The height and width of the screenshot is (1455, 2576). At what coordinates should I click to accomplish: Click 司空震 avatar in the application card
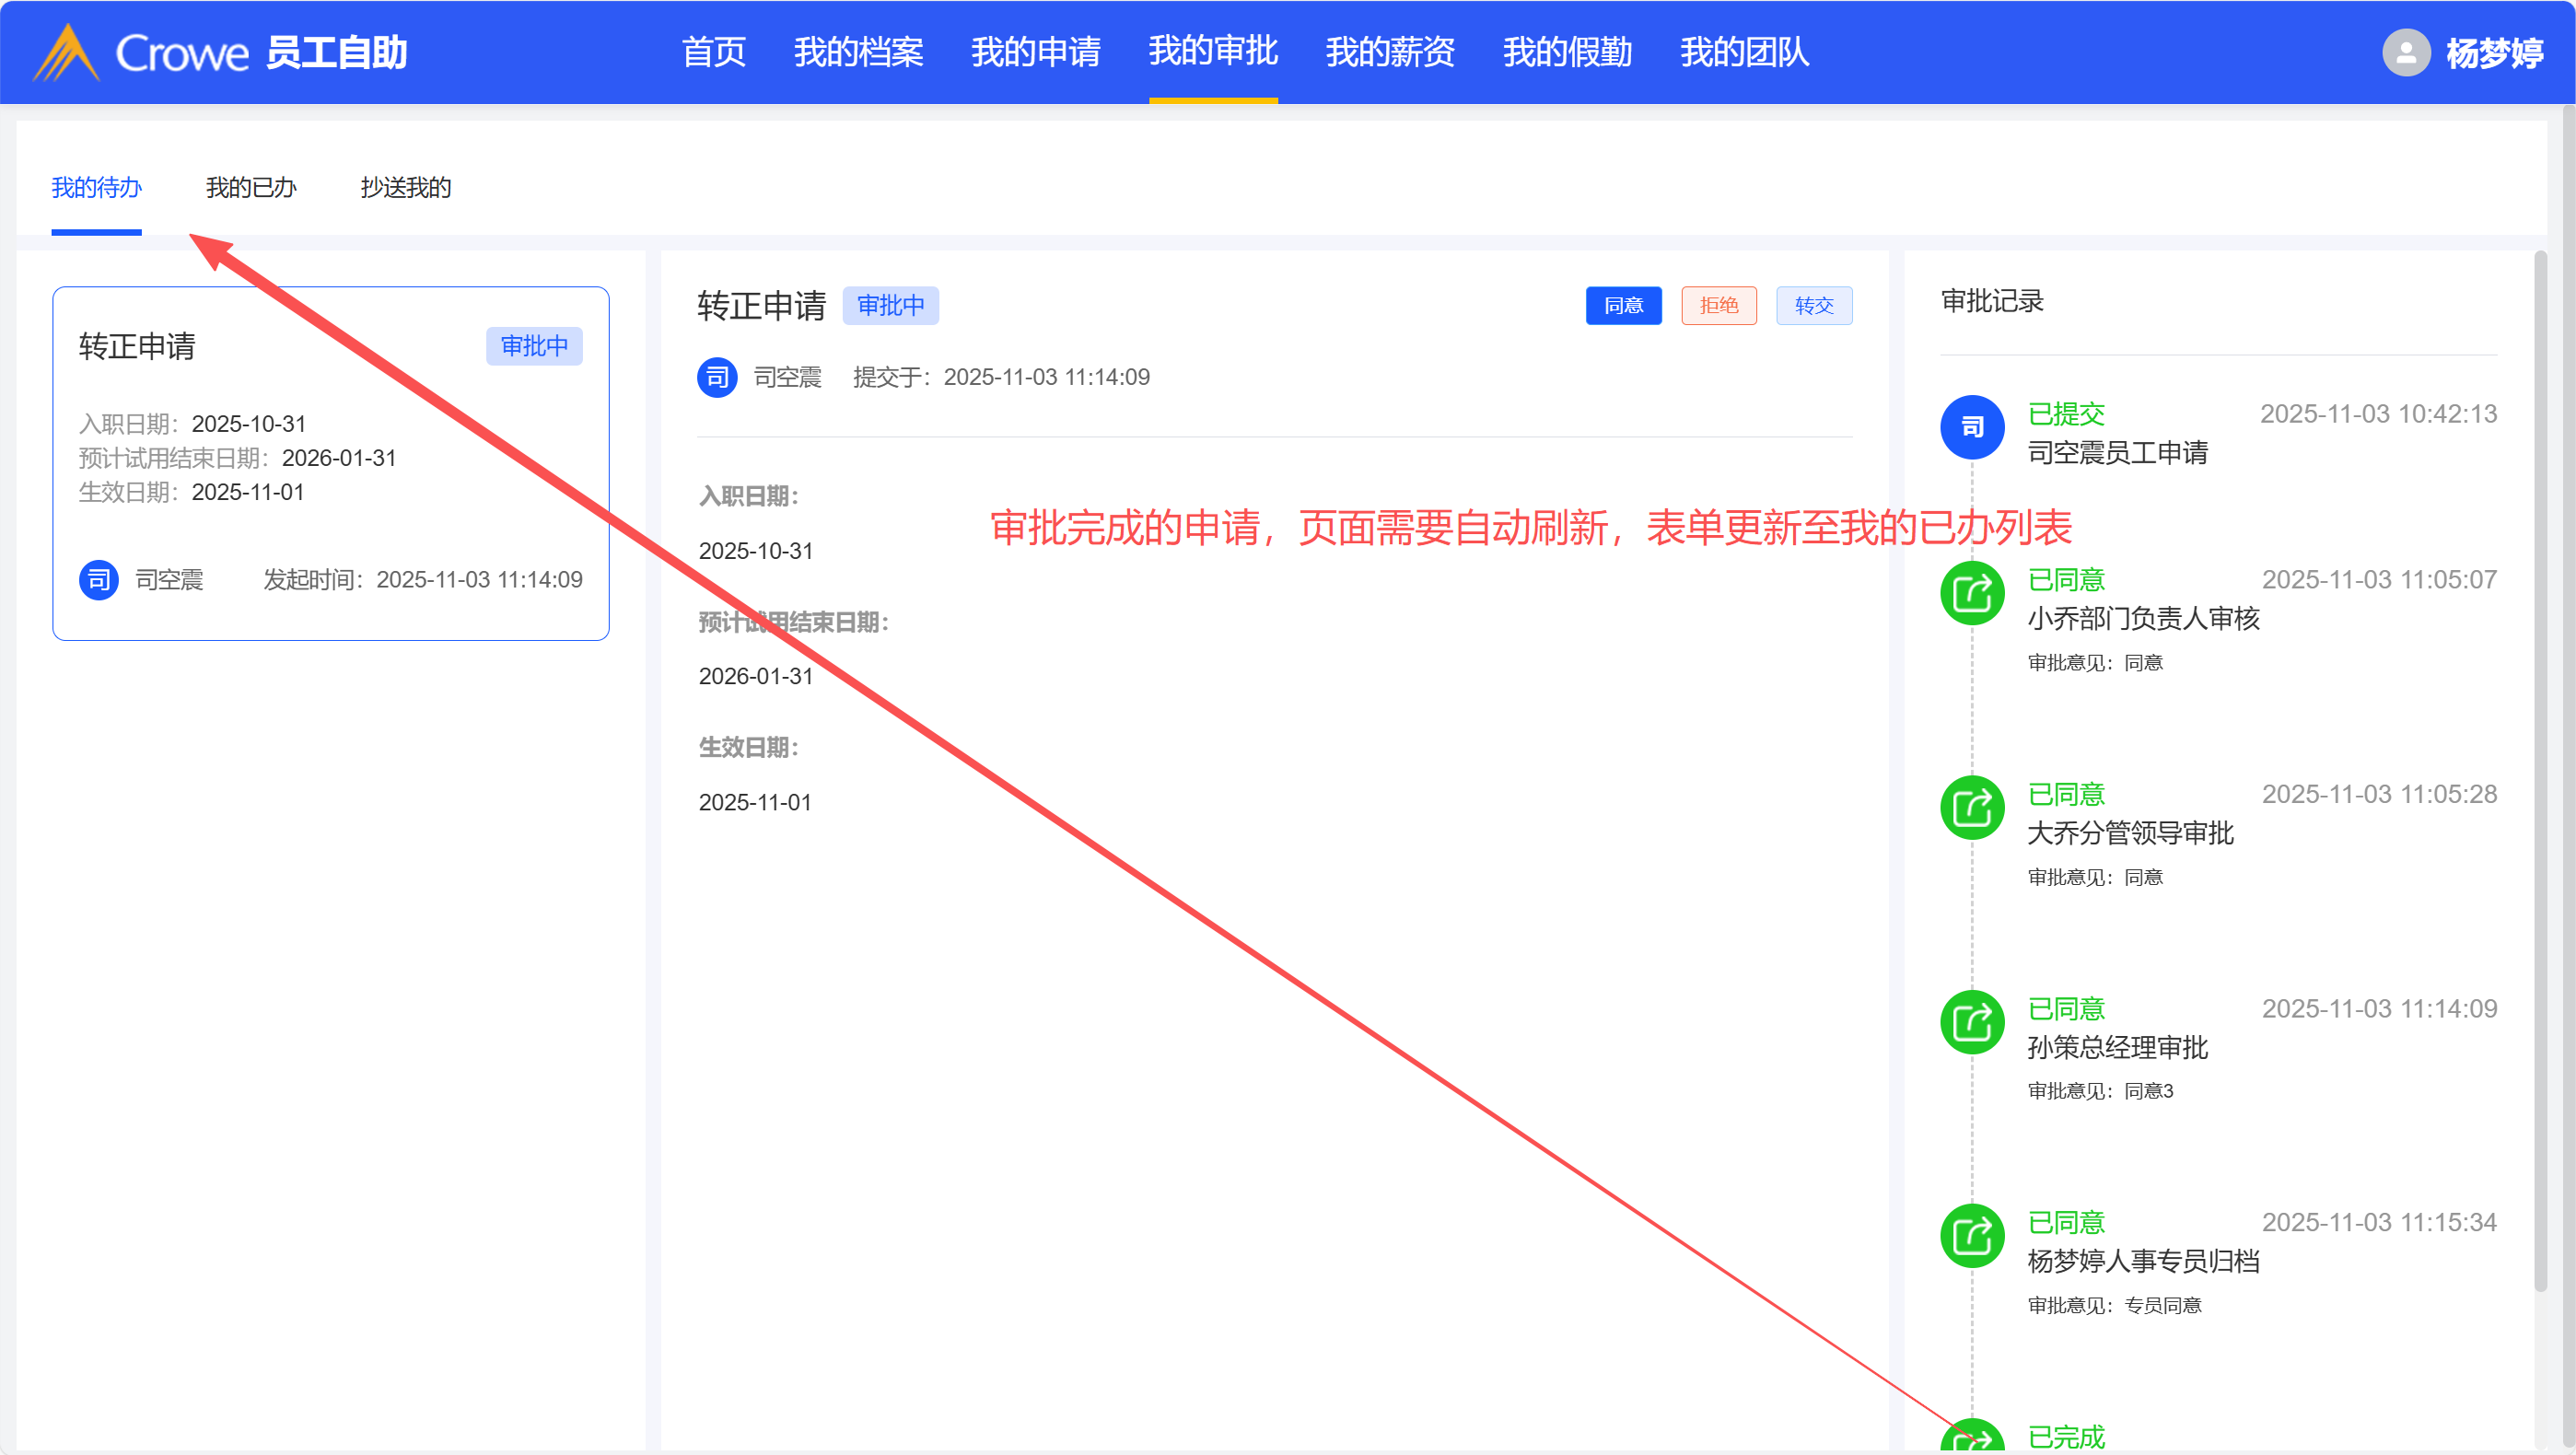click(99, 580)
